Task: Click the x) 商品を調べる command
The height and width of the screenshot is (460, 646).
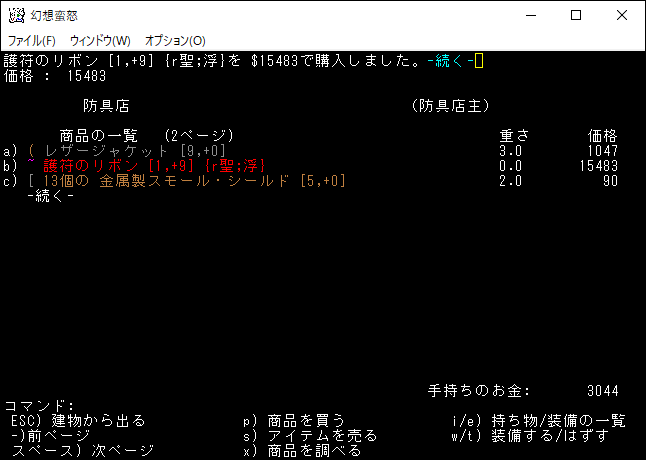Action: 302,451
